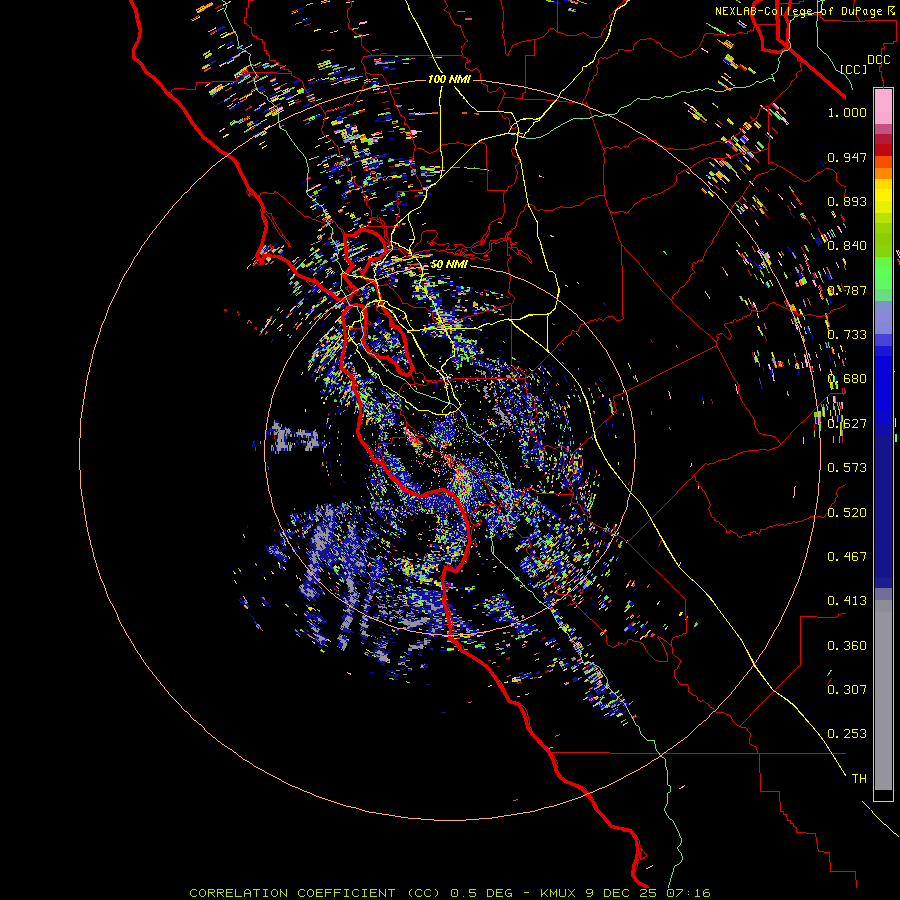Click the 100 NMI range ring label

click(x=449, y=79)
